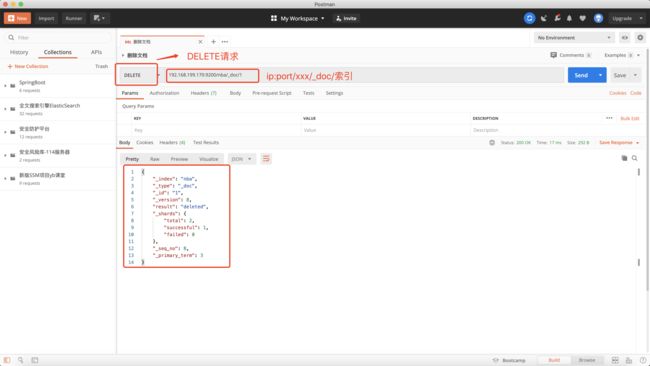This screenshot has width=650, height=366.
Task: Open the Import dialog
Action: (46, 18)
